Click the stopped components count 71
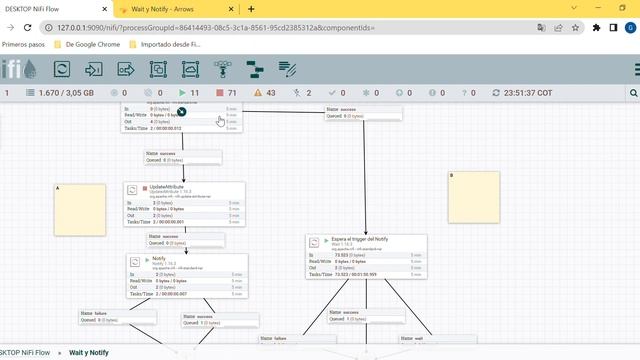640x360 pixels. [226, 93]
